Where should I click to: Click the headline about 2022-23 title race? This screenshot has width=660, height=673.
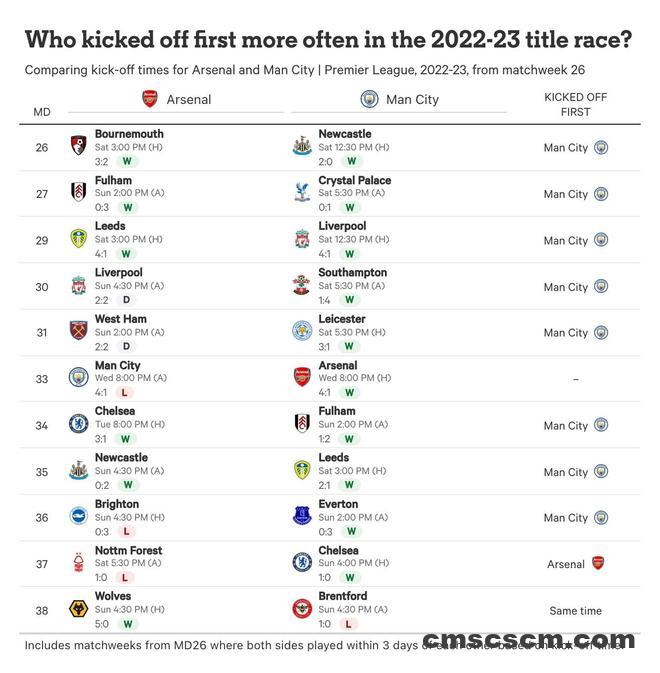click(328, 40)
